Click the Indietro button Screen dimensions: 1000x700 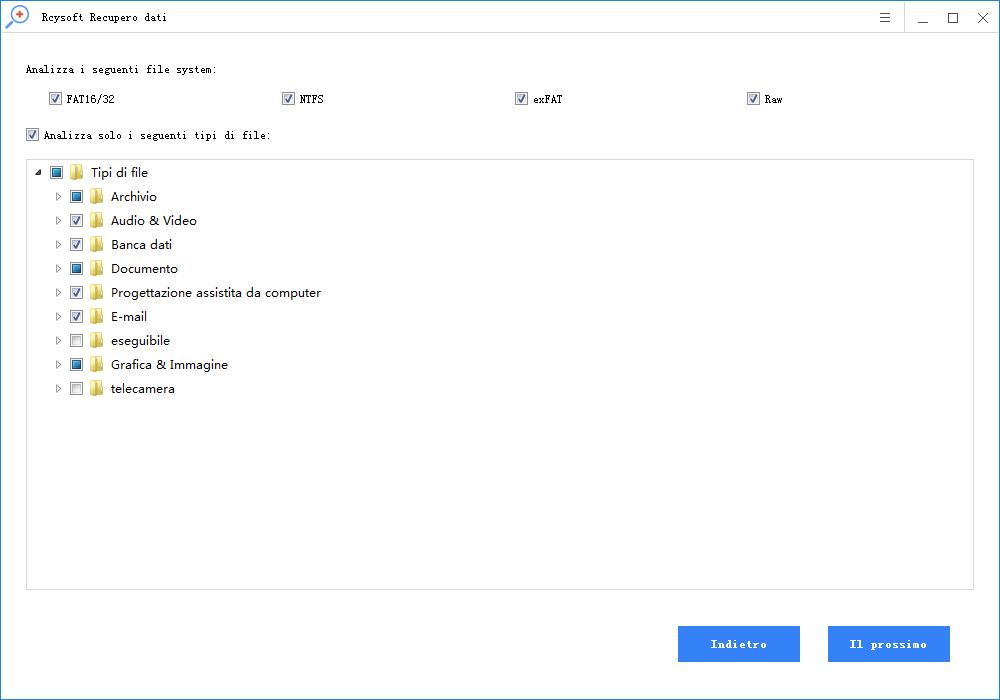click(x=738, y=644)
